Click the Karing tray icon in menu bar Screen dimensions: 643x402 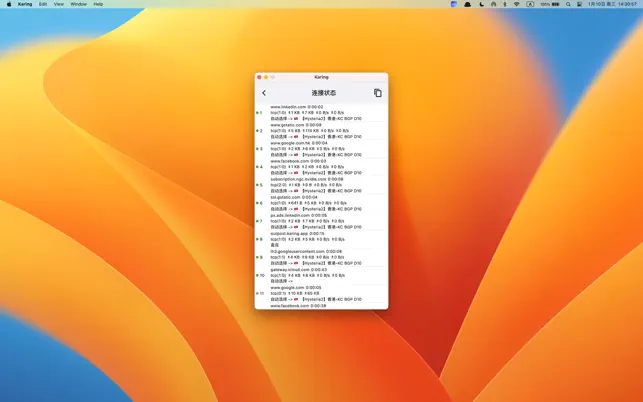tap(454, 4)
